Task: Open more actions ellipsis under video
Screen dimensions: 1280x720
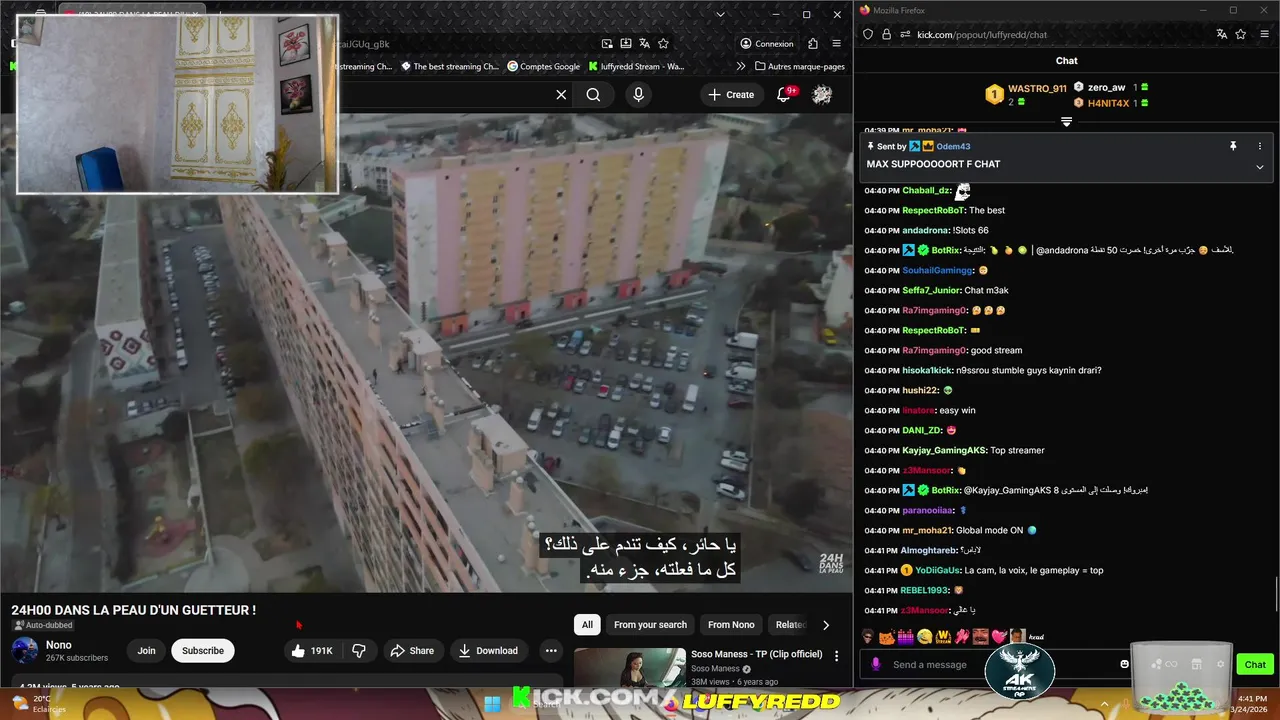Action: (x=550, y=651)
